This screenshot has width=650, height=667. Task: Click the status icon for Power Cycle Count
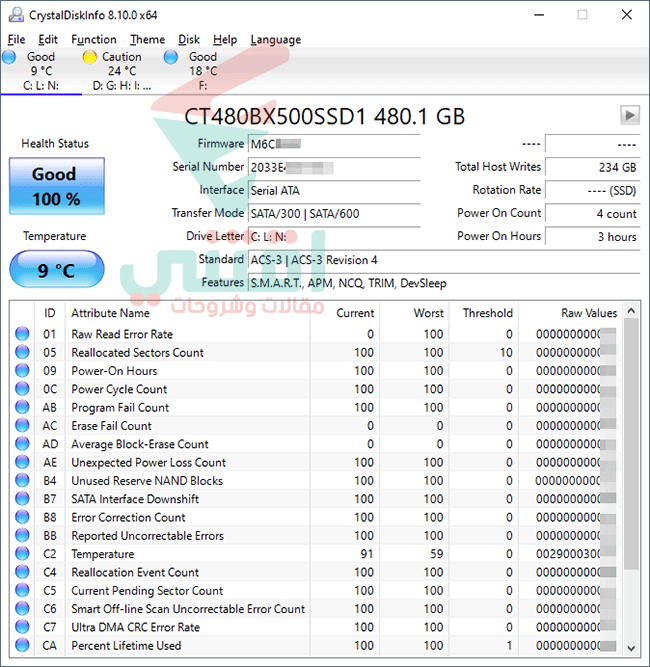22,389
